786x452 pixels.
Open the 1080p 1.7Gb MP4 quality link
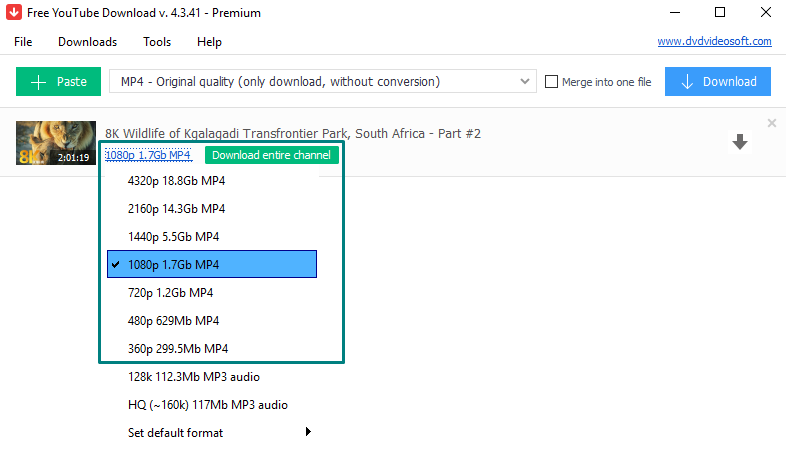[148, 155]
